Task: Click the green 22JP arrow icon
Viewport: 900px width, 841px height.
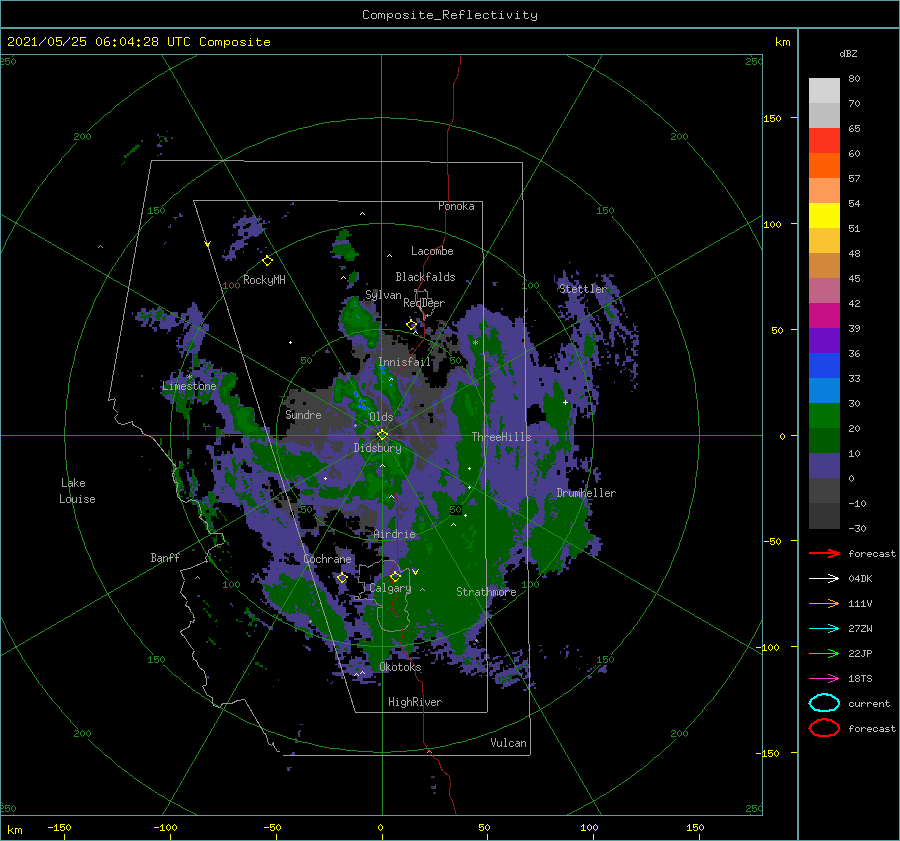Action: coord(824,653)
